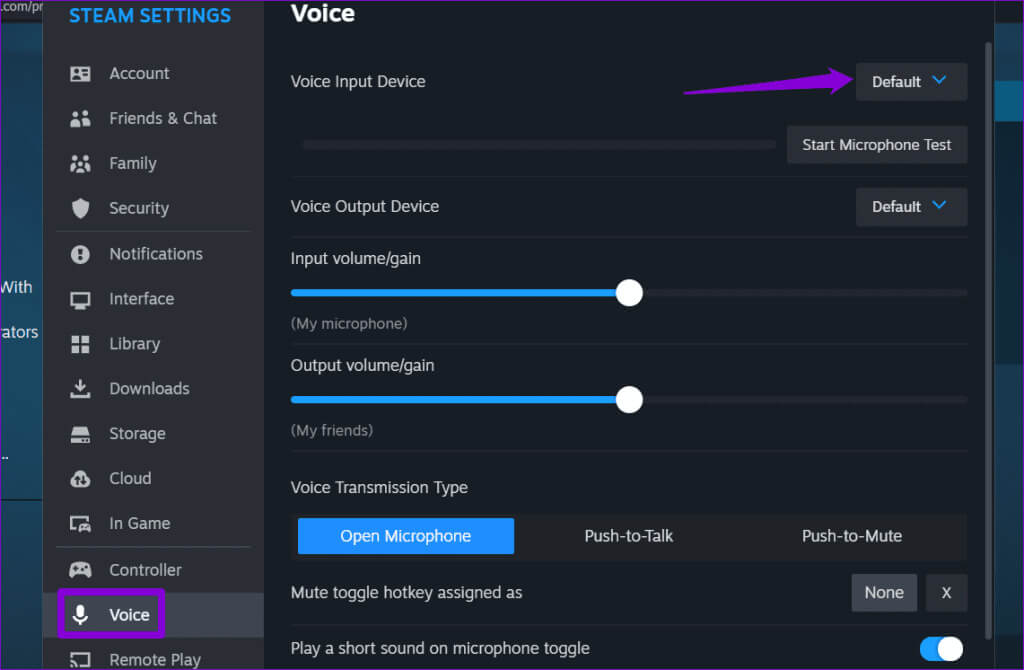Screen dimensions: 1024x670
Task: Click the Library grid icon
Action: coord(81,344)
